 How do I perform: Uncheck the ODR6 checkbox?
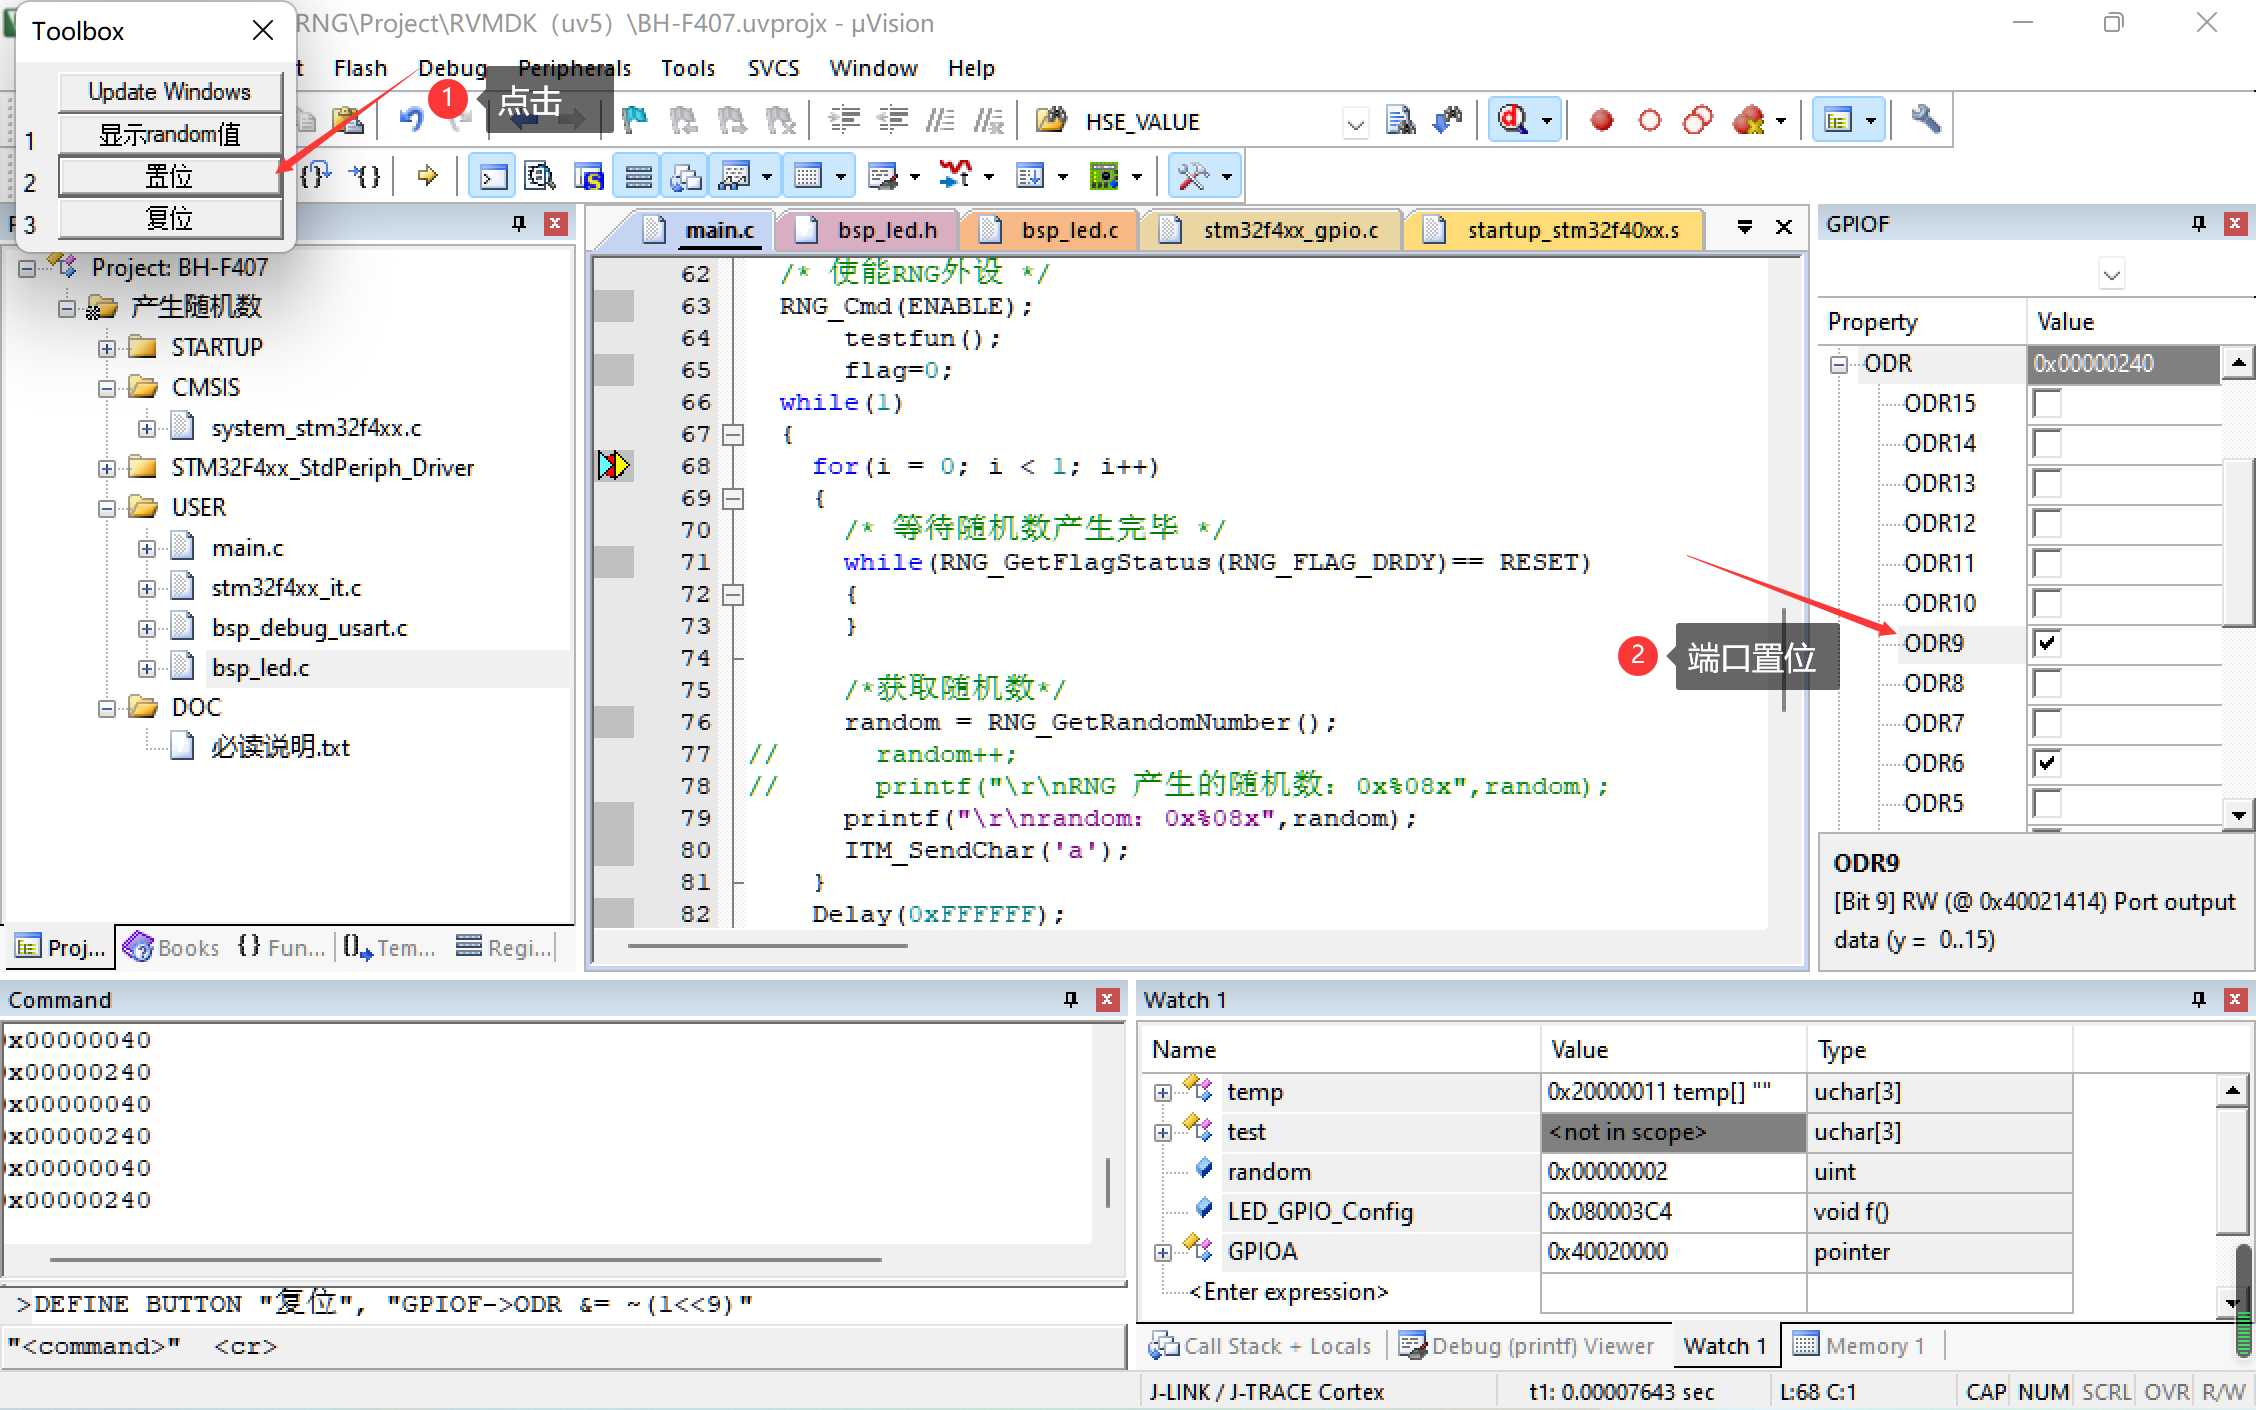(x=2046, y=763)
